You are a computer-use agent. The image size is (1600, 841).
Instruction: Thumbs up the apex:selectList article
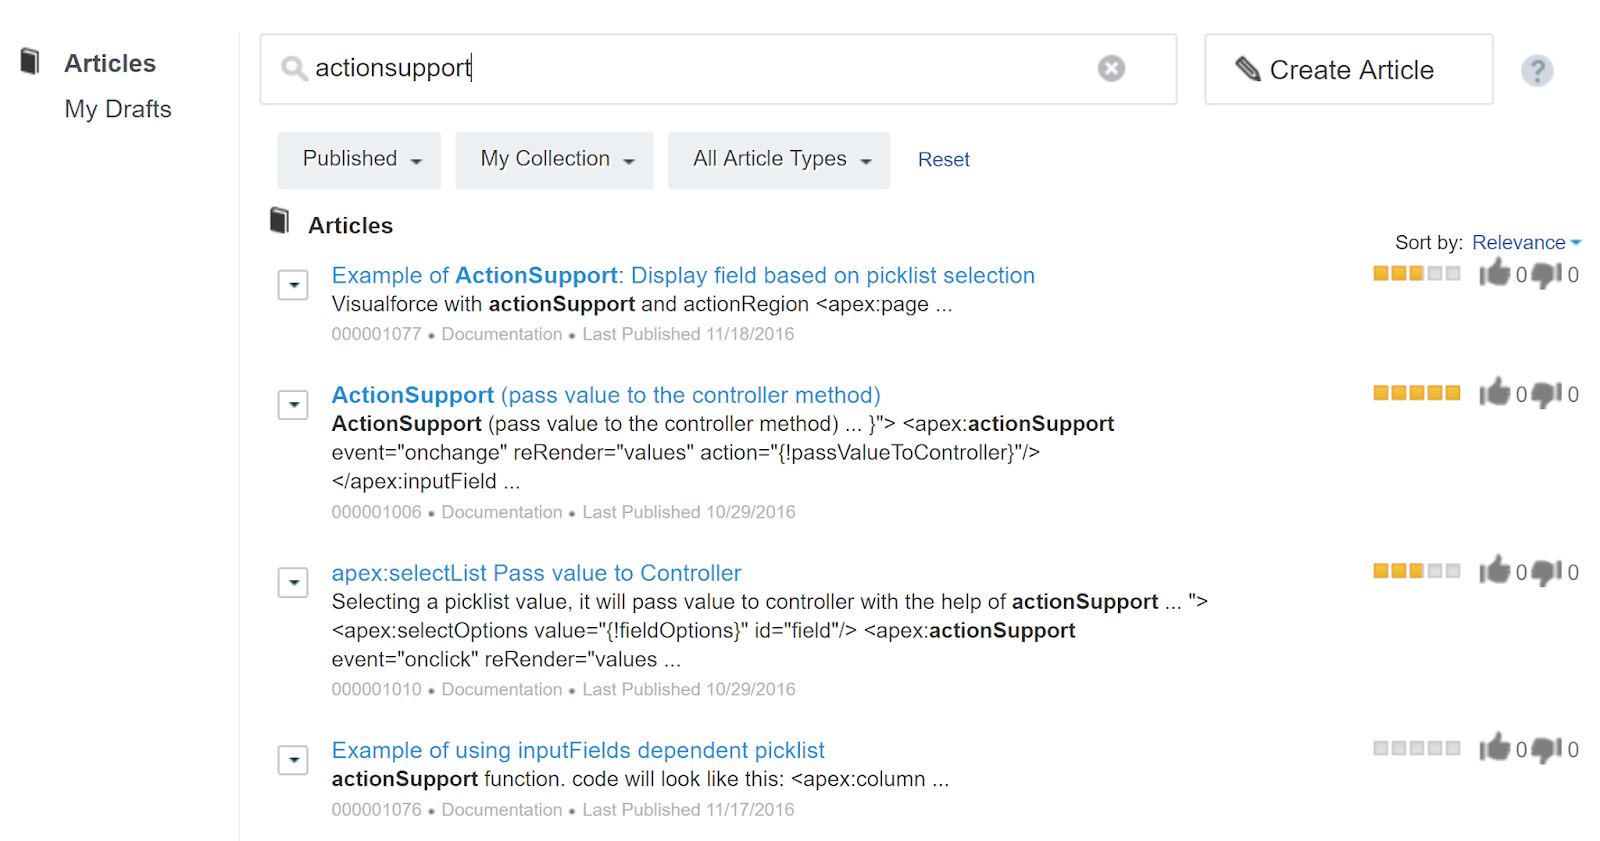click(1495, 571)
